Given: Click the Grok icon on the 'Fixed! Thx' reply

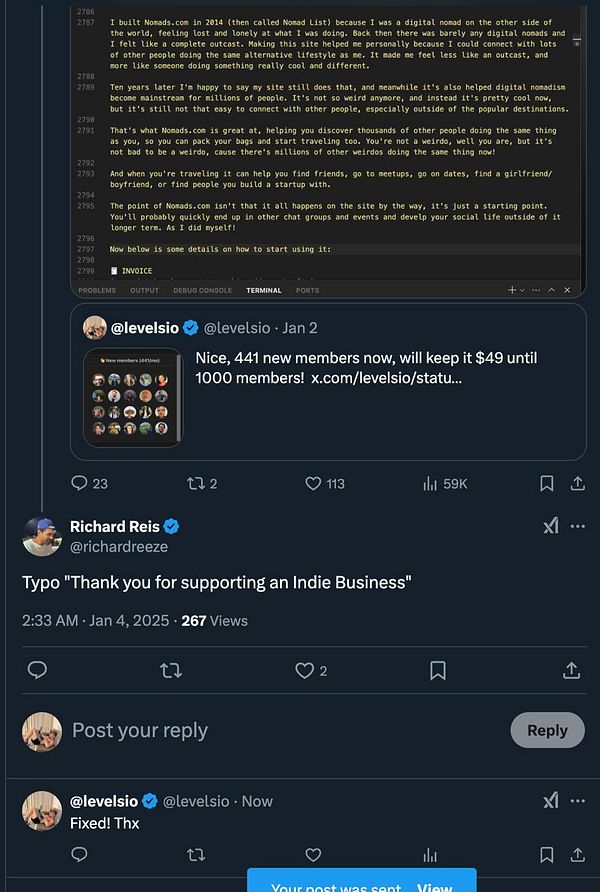Looking at the screenshot, I should click(x=551, y=800).
